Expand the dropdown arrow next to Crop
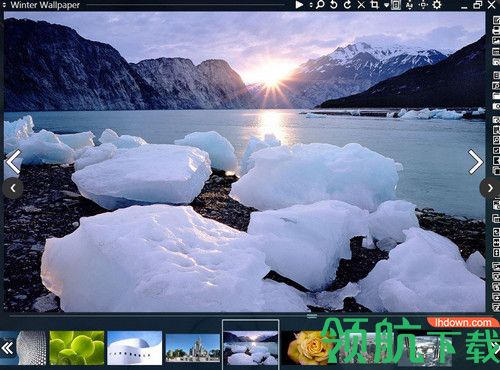This screenshot has width=500, height=370. pyautogui.click(x=386, y=5)
